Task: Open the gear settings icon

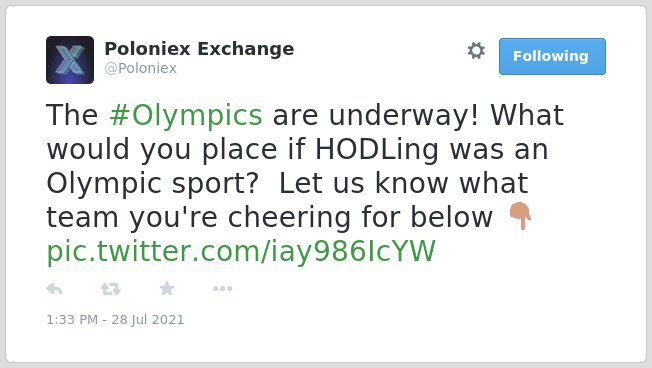Action: [x=476, y=51]
